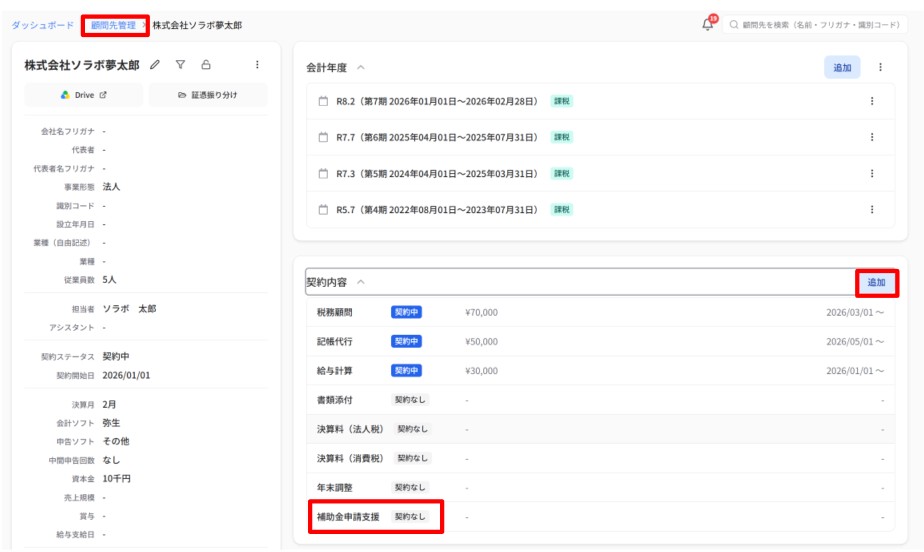924x552 pixels.
Task: Select 決算料（法人税） contract row
Action: coord(600,429)
